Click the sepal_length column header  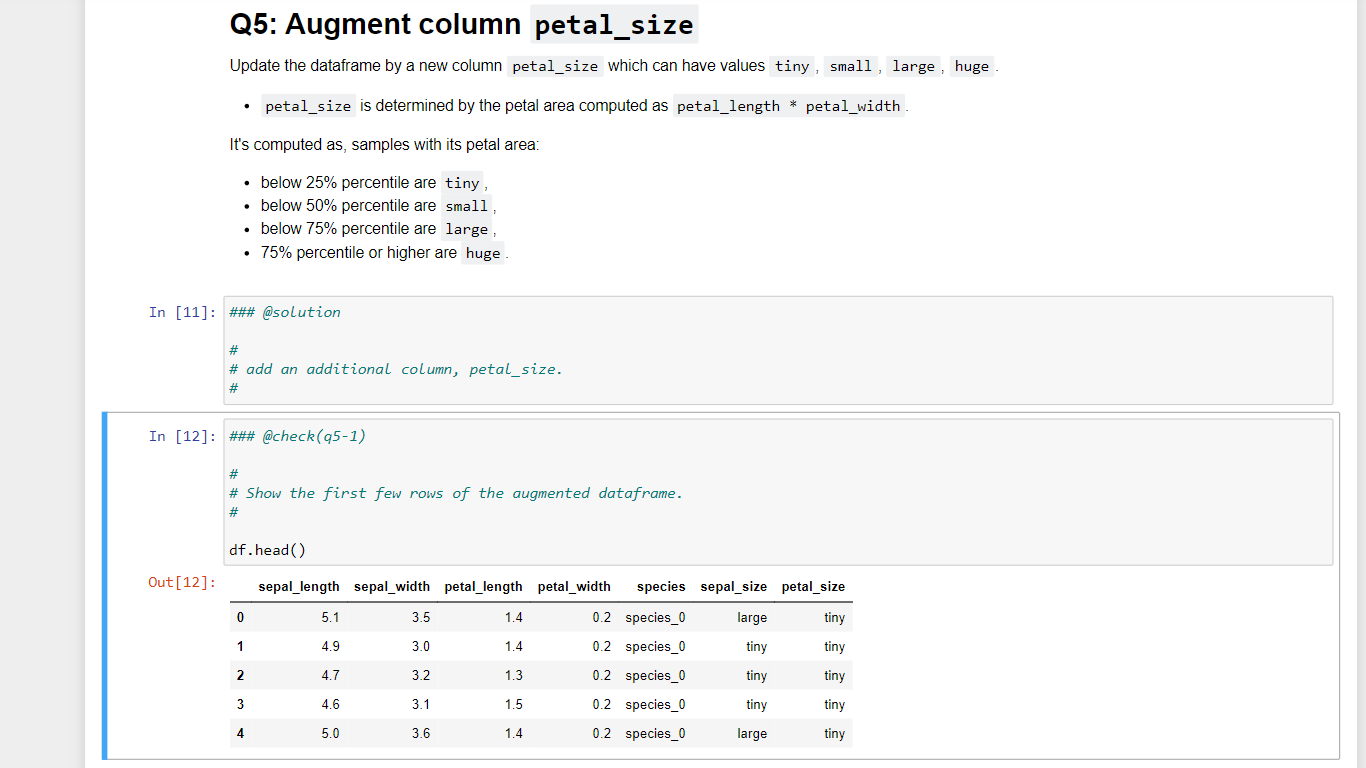click(299, 587)
